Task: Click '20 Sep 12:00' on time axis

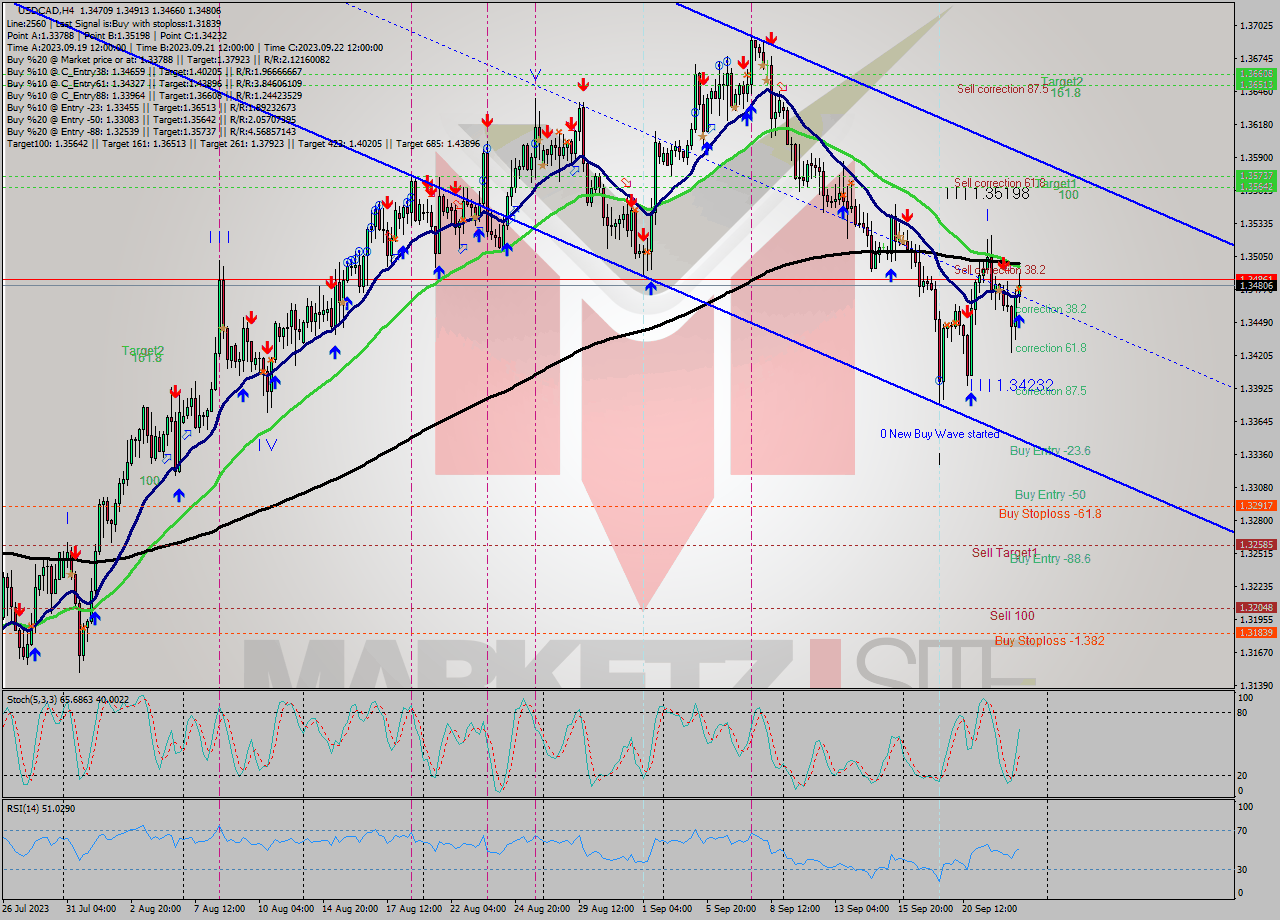Action: [989, 909]
